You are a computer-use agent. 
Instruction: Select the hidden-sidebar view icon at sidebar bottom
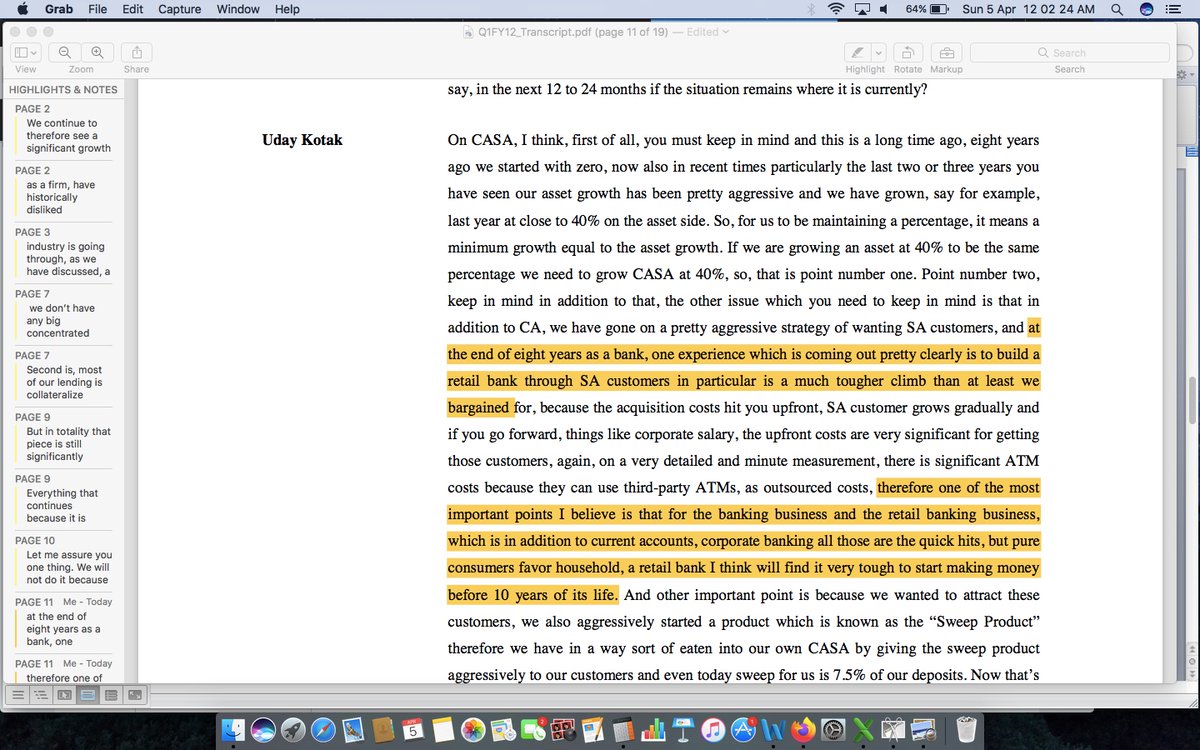[18, 694]
